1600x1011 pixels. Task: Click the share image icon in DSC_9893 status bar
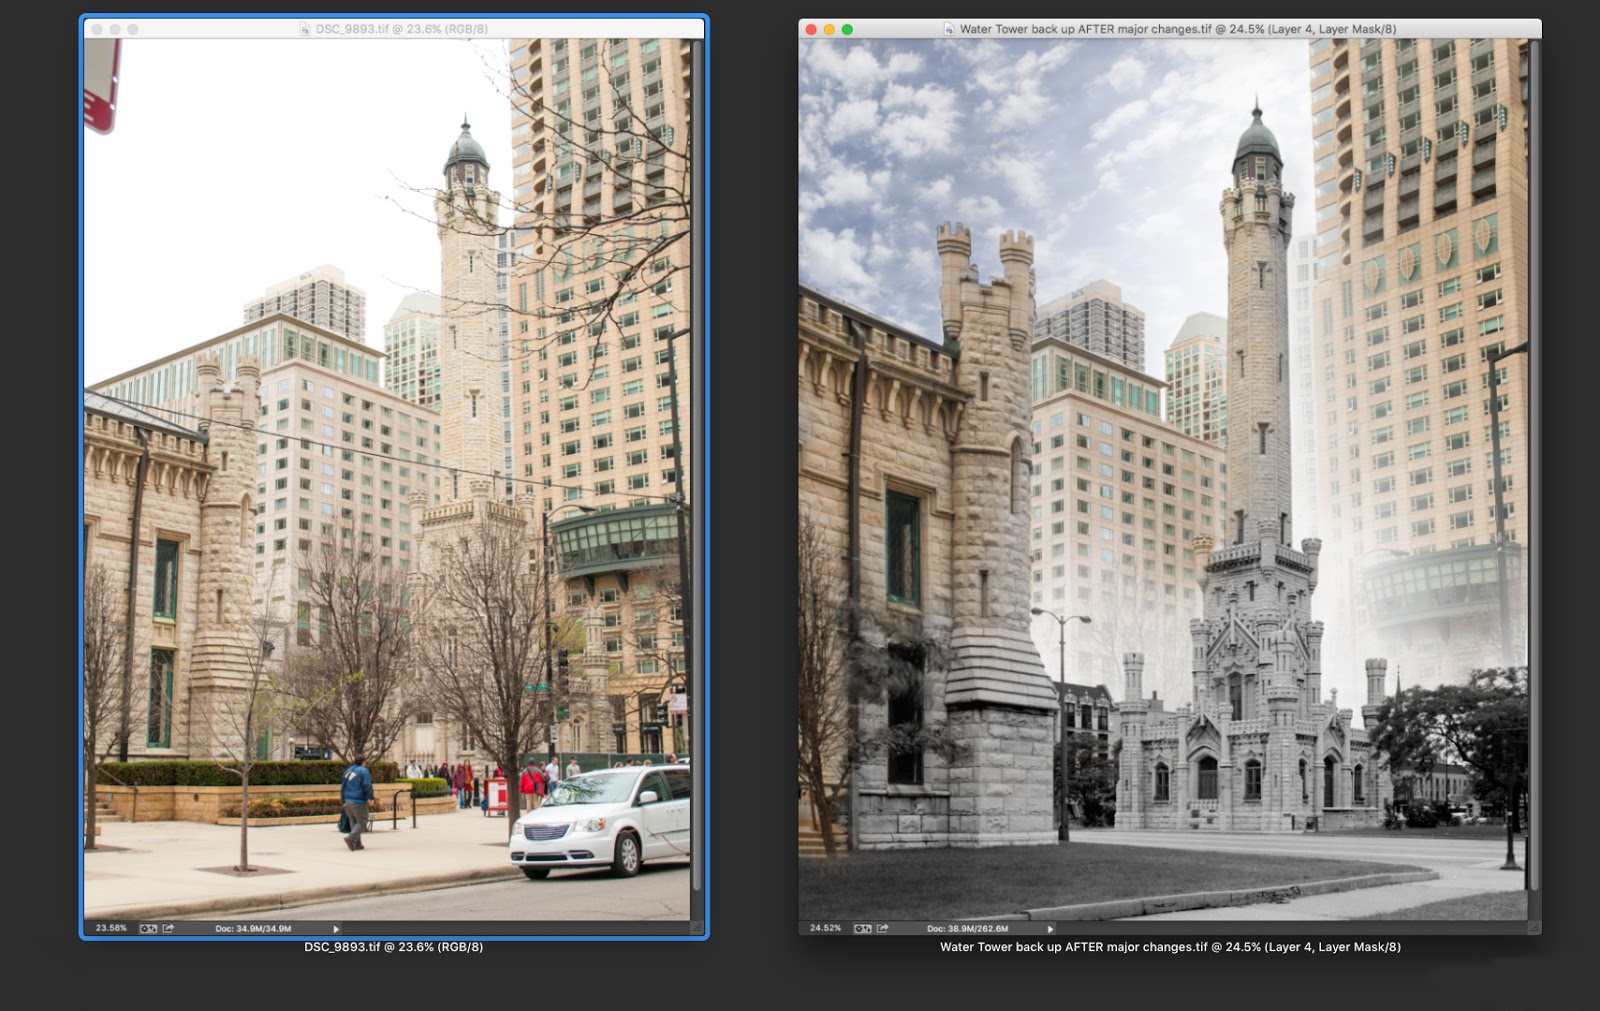pyautogui.click(x=168, y=928)
